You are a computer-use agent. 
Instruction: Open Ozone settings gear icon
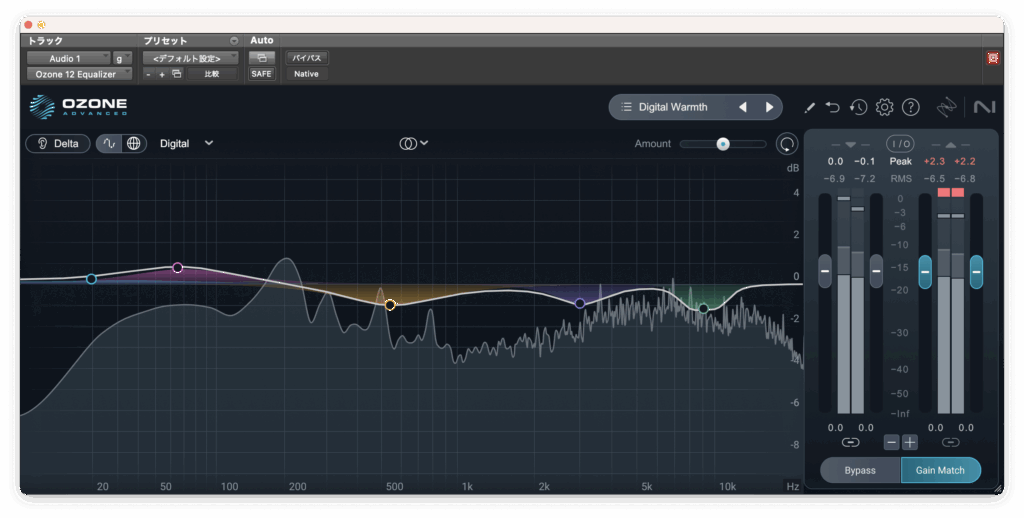[884, 107]
